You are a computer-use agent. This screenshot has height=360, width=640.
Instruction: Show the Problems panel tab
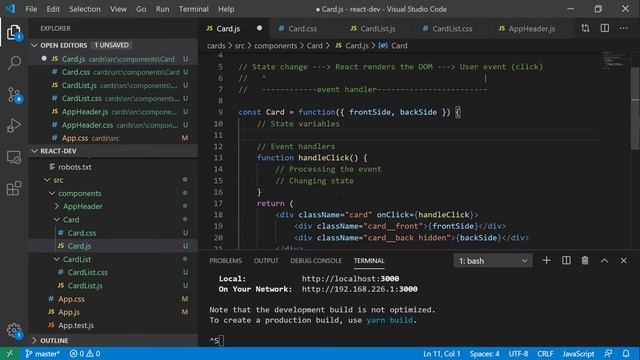[225, 260]
